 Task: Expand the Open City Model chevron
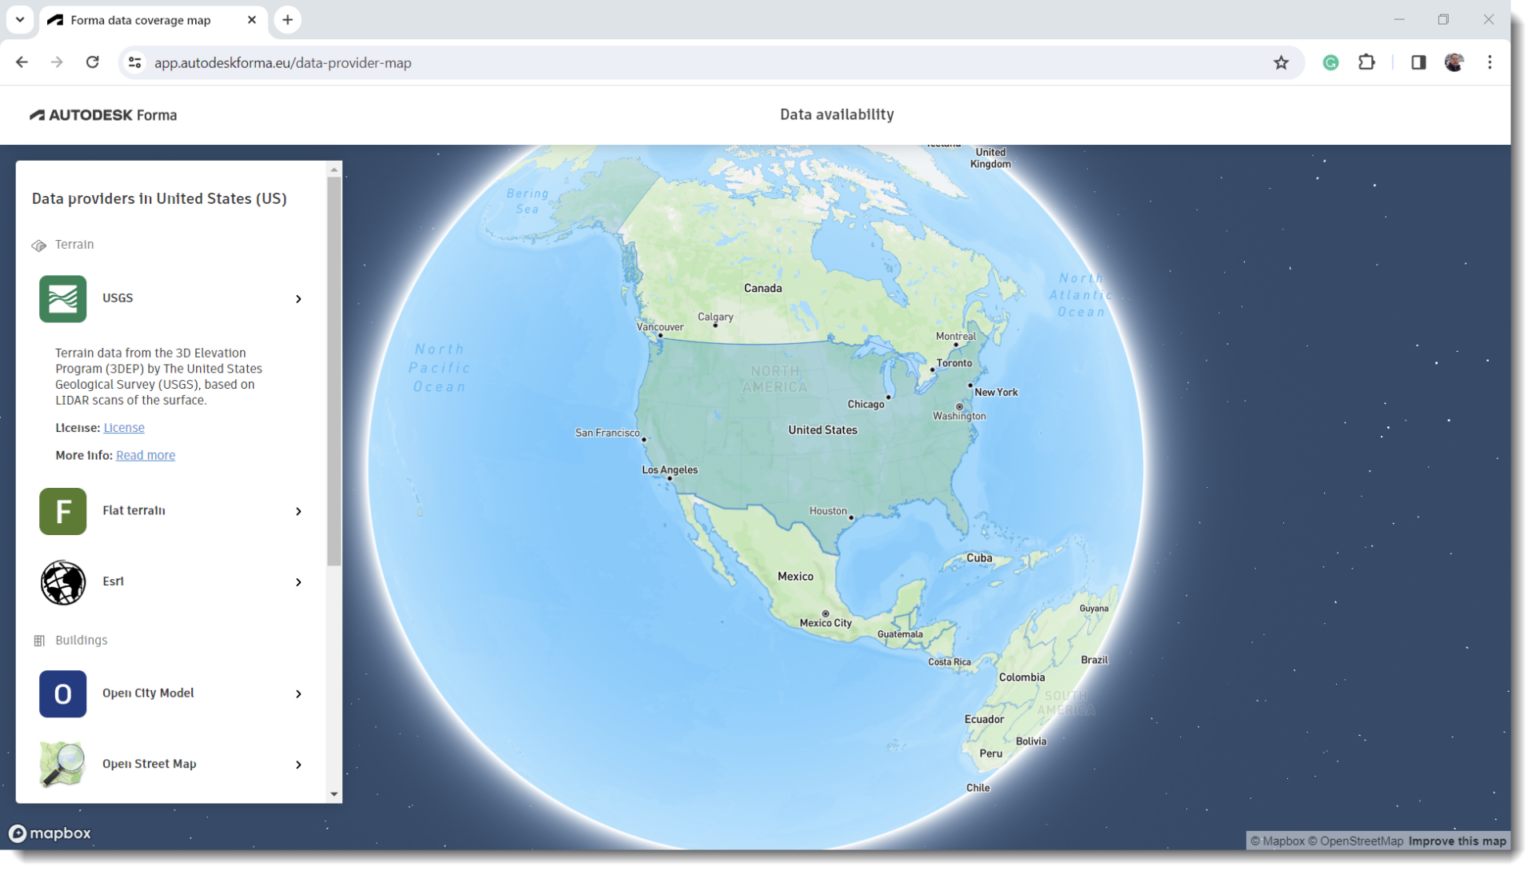pyautogui.click(x=297, y=693)
